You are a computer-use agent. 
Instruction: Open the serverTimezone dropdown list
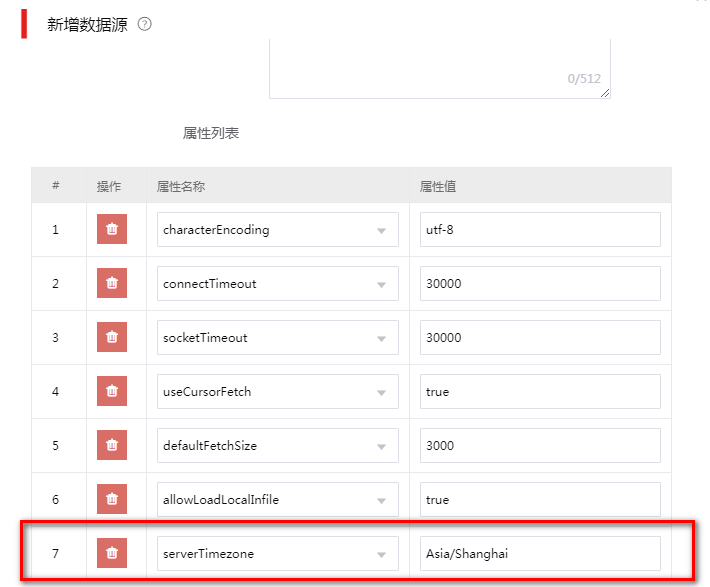coord(278,553)
